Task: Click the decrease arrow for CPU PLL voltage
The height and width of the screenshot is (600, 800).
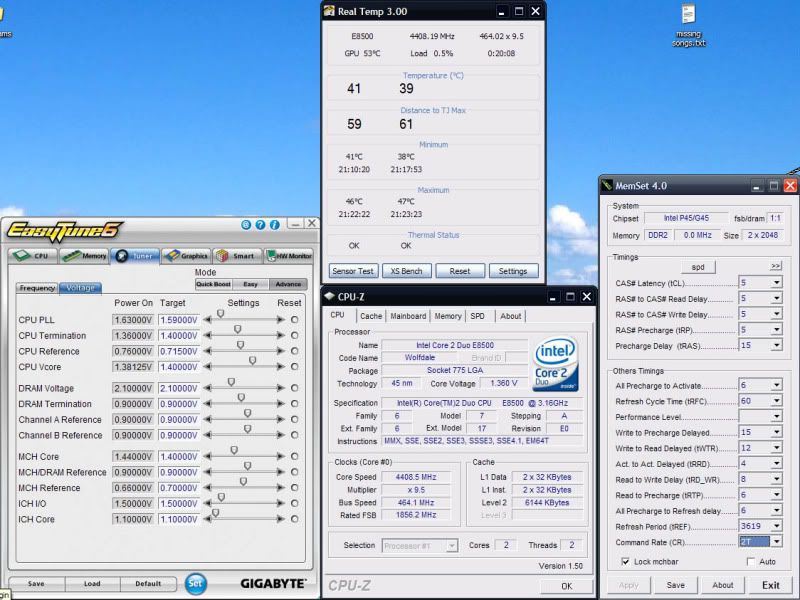Action: coord(207,320)
